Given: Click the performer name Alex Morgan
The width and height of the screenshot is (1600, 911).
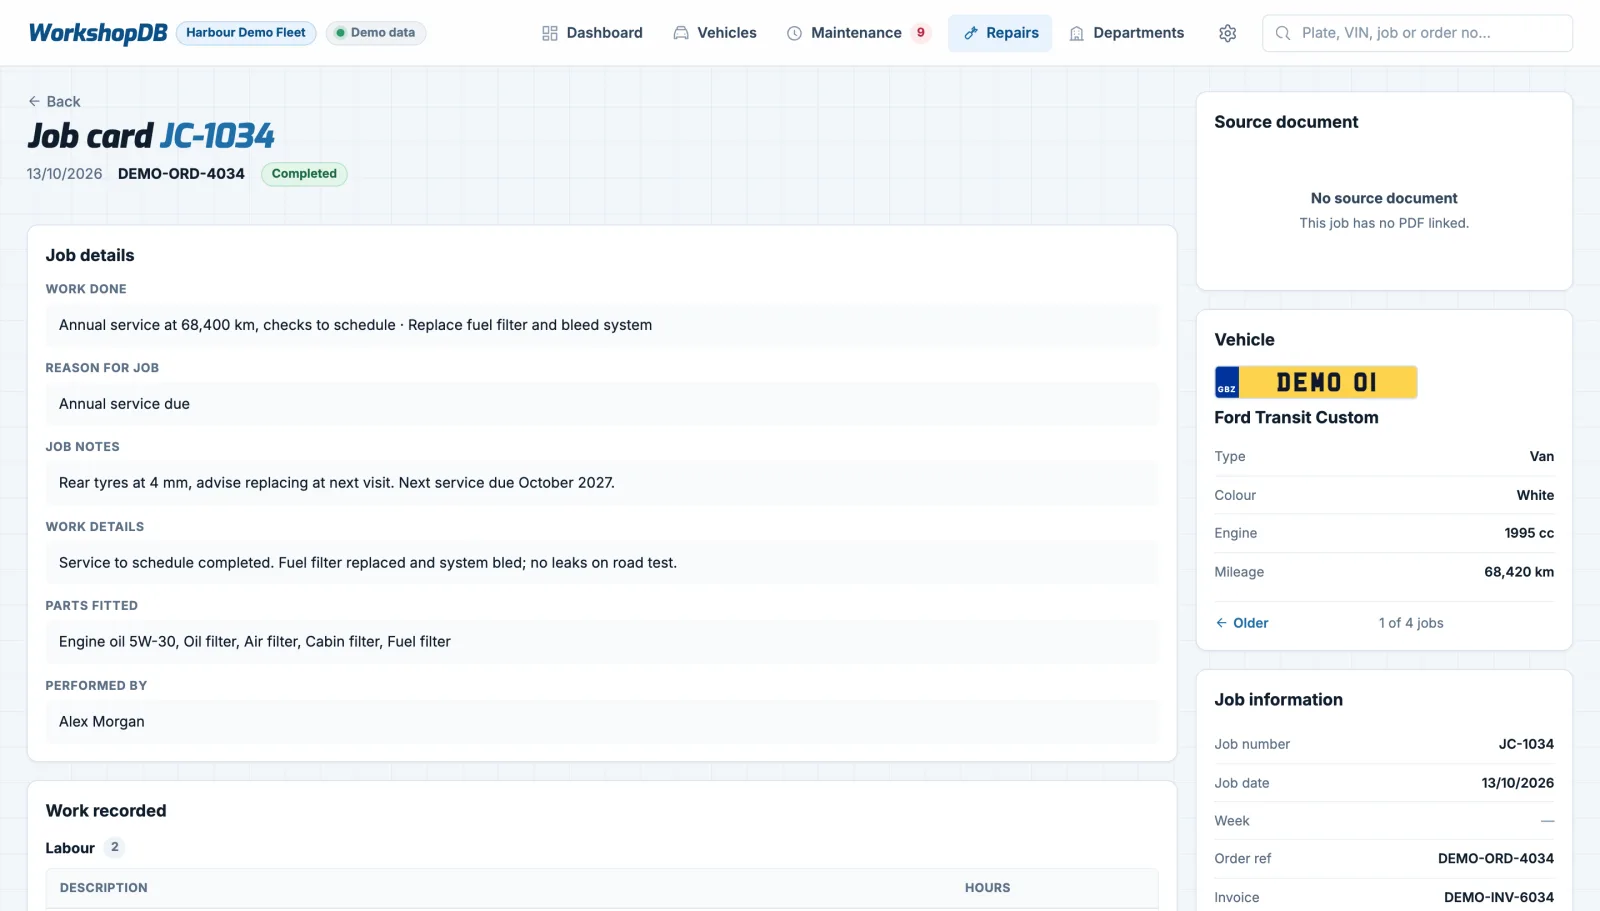Looking at the screenshot, I should click(102, 722).
